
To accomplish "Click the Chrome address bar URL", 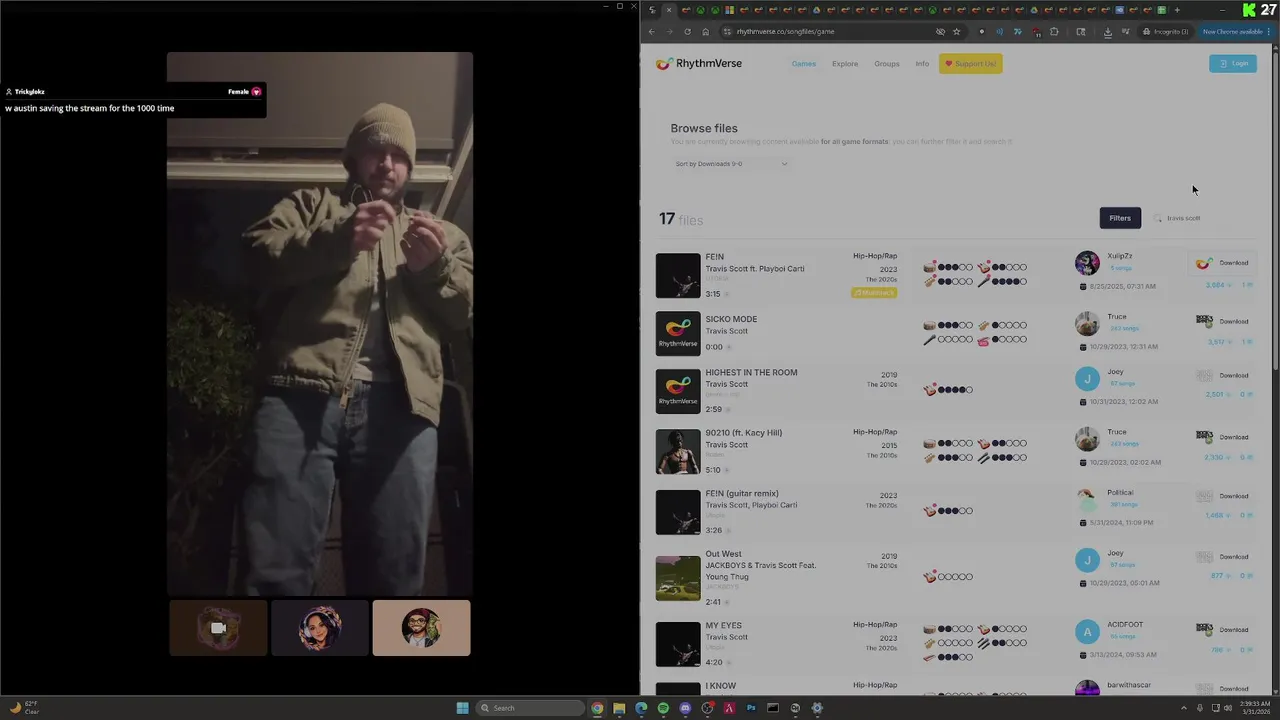I will click(x=785, y=31).
